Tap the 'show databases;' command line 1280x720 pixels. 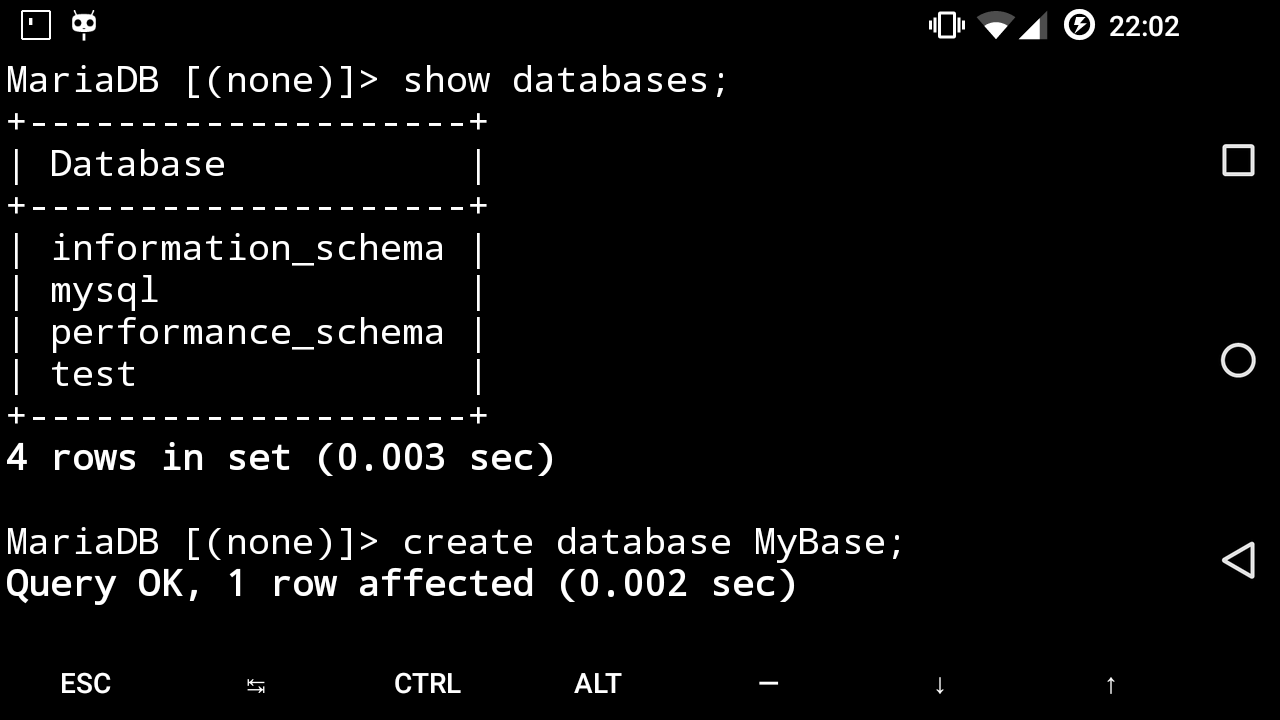click(x=368, y=80)
